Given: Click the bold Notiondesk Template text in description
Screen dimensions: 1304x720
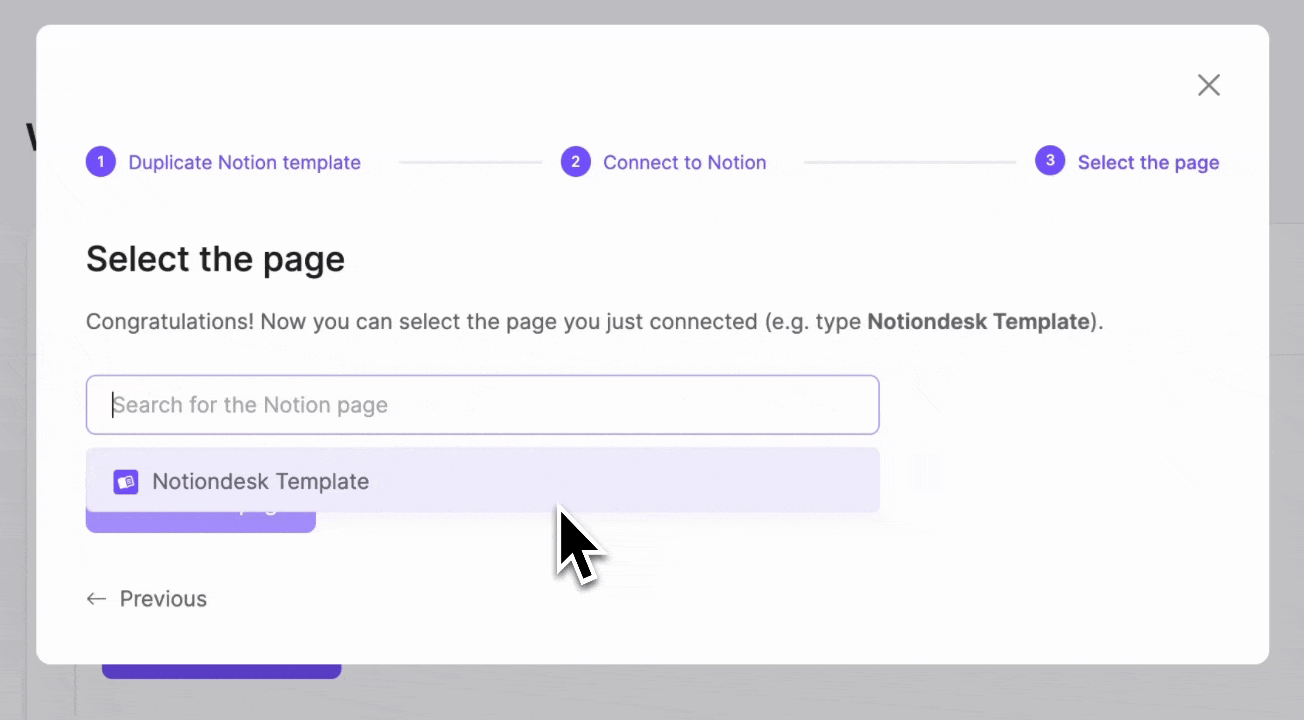Looking at the screenshot, I should [x=977, y=322].
